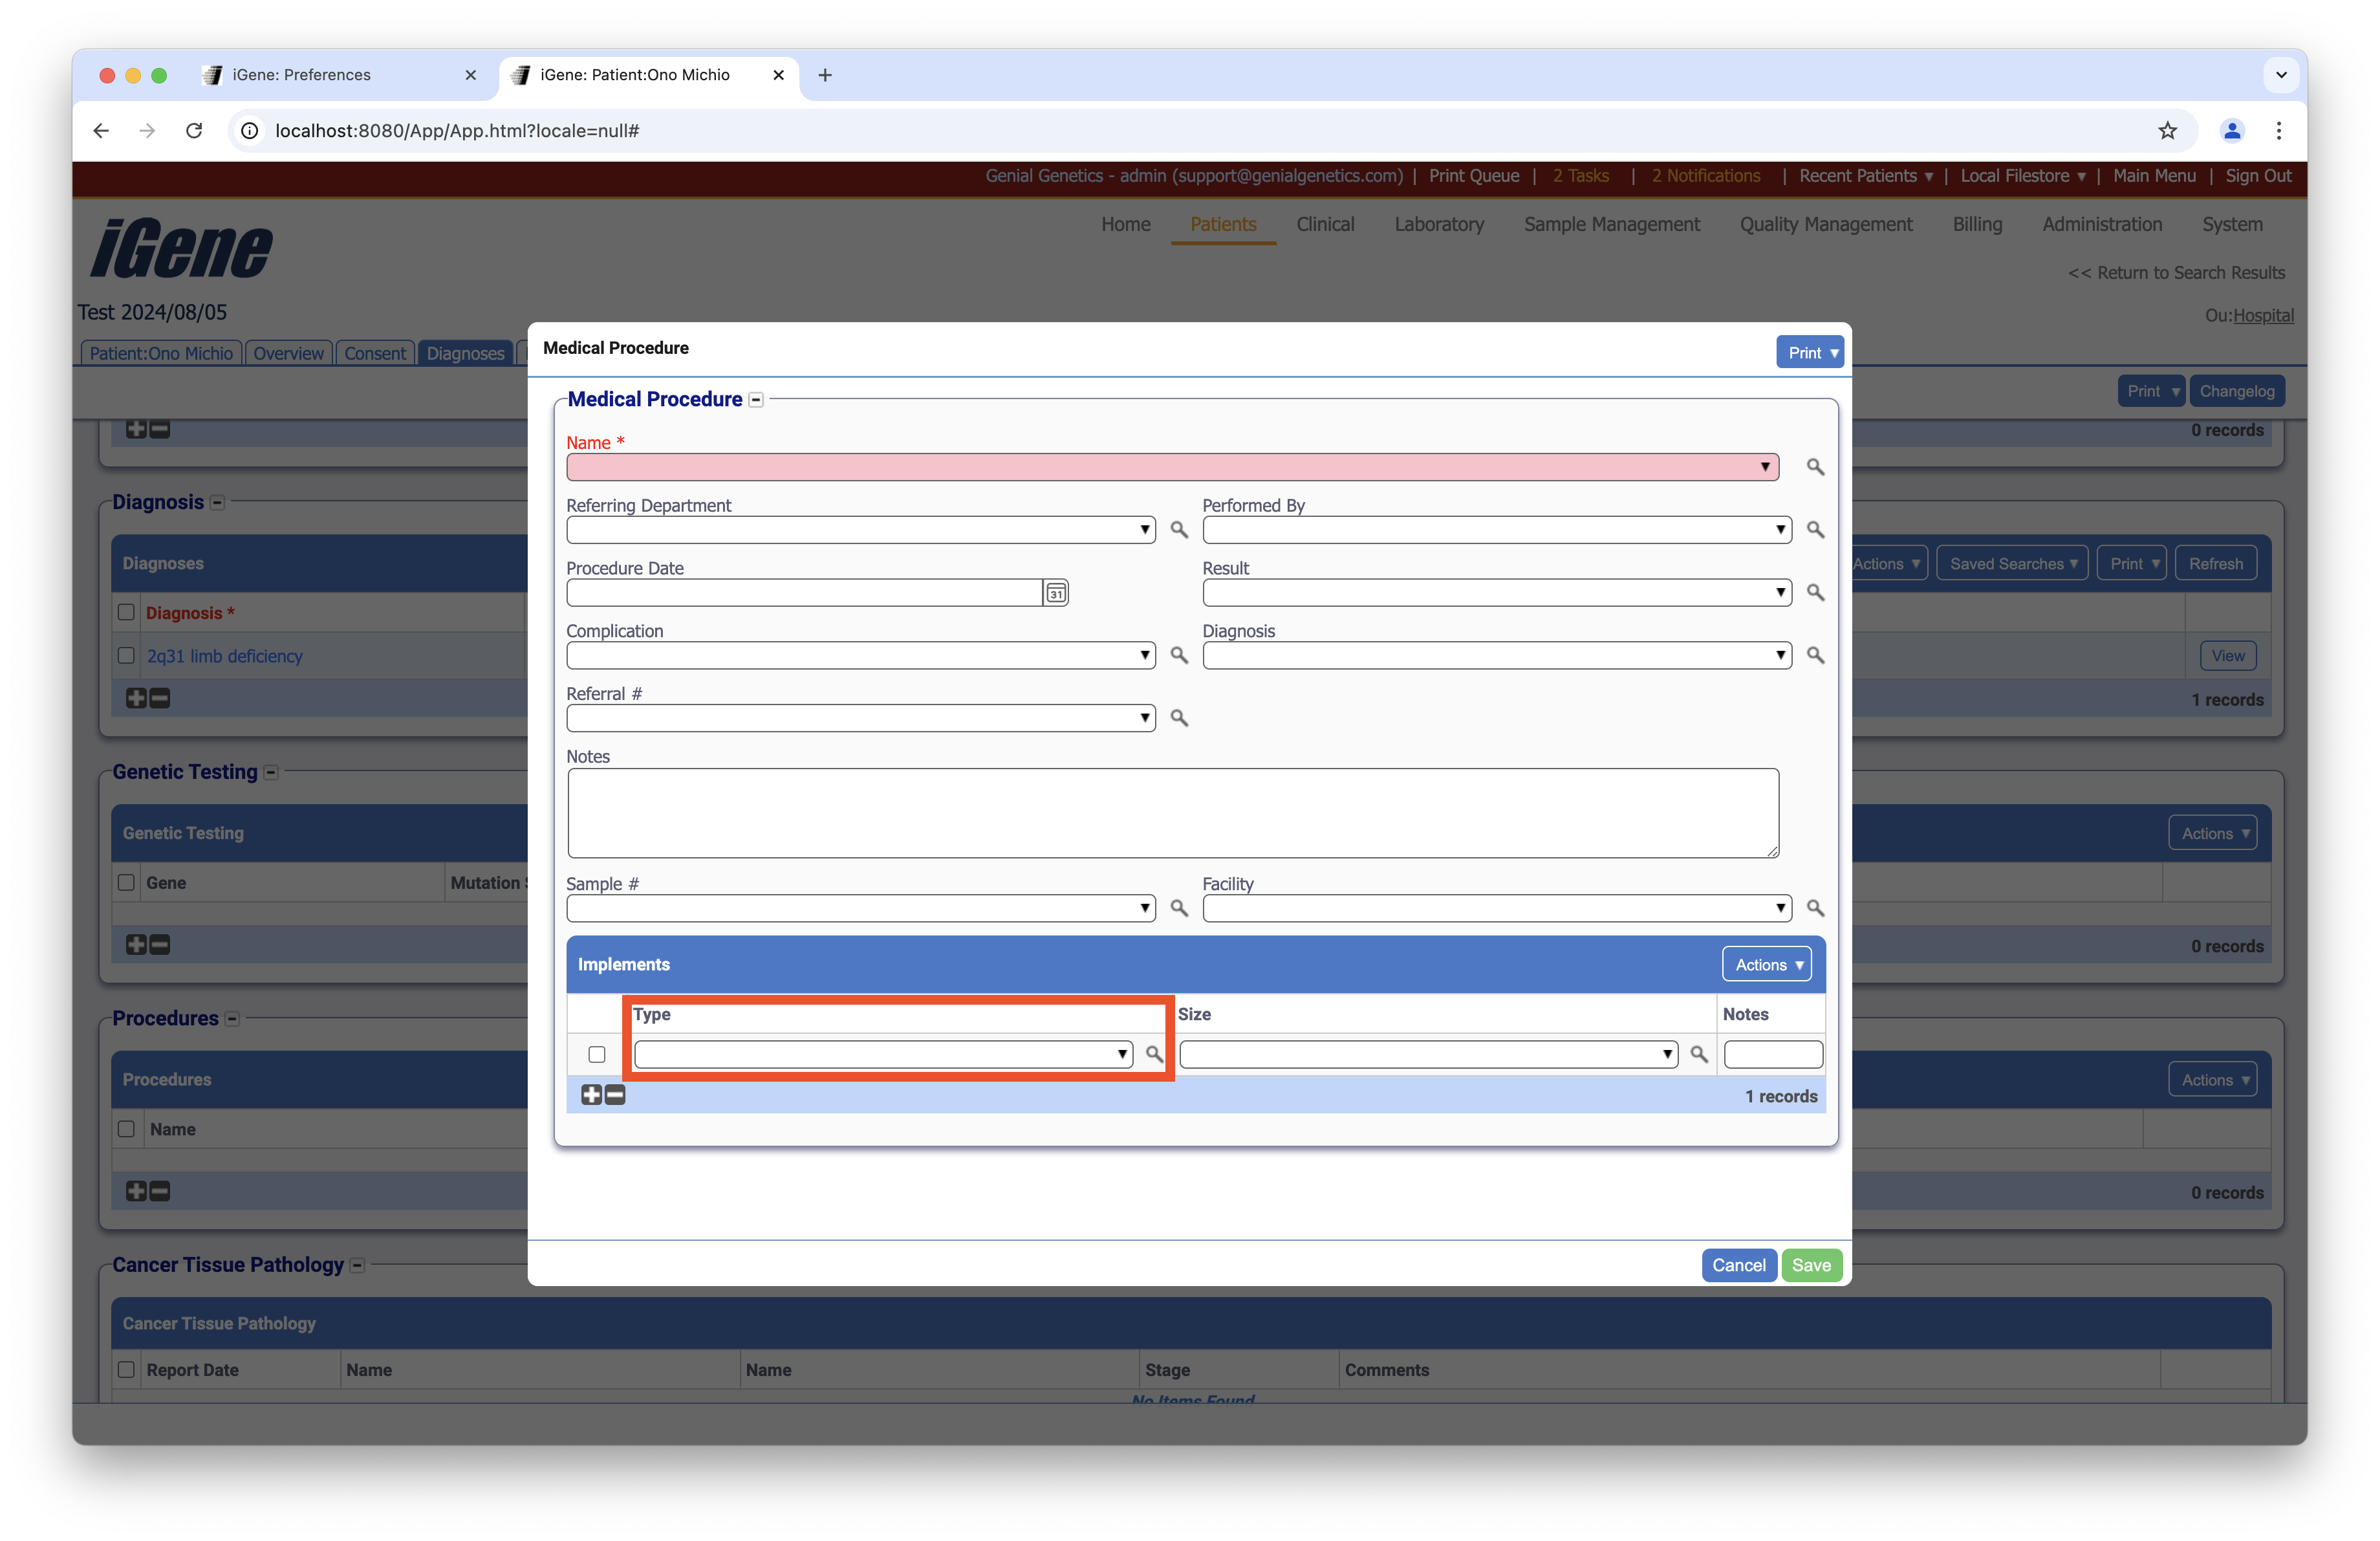
Task: Click magnifier beside the Implements Type field
Action: pos(1154,1054)
